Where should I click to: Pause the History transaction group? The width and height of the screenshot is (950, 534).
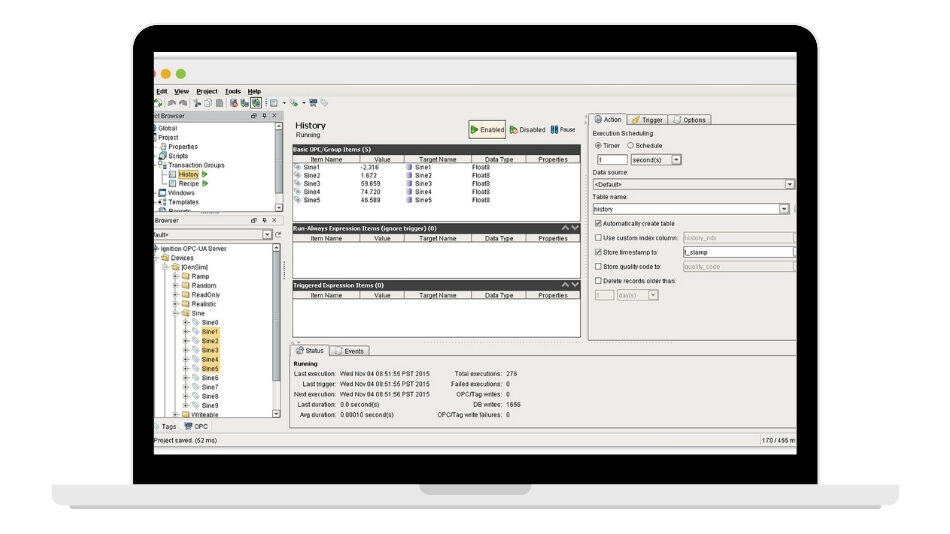(x=562, y=130)
